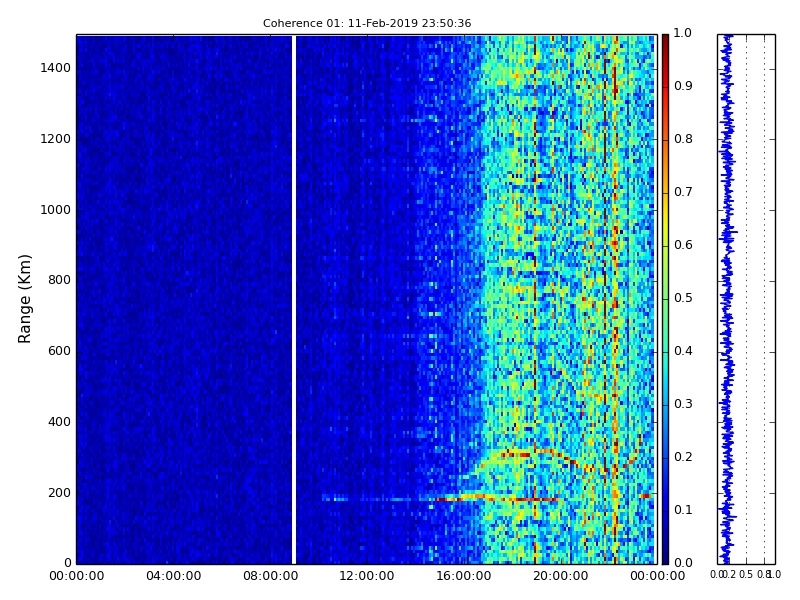Click the white data gap stripe near 09:00

pyautogui.click(x=294, y=299)
